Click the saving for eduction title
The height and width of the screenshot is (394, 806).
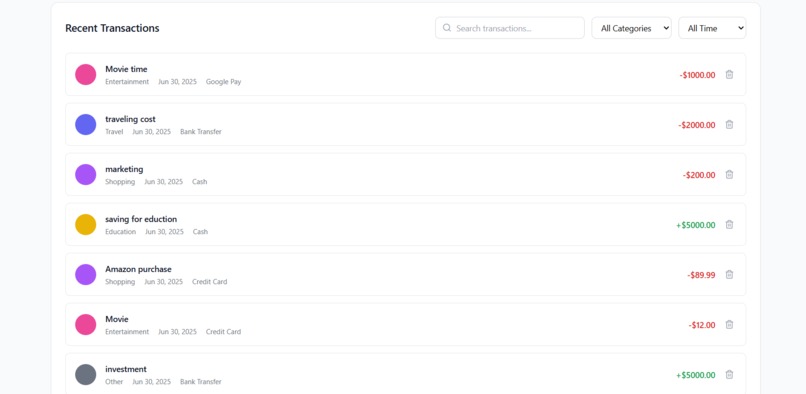pyautogui.click(x=141, y=219)
